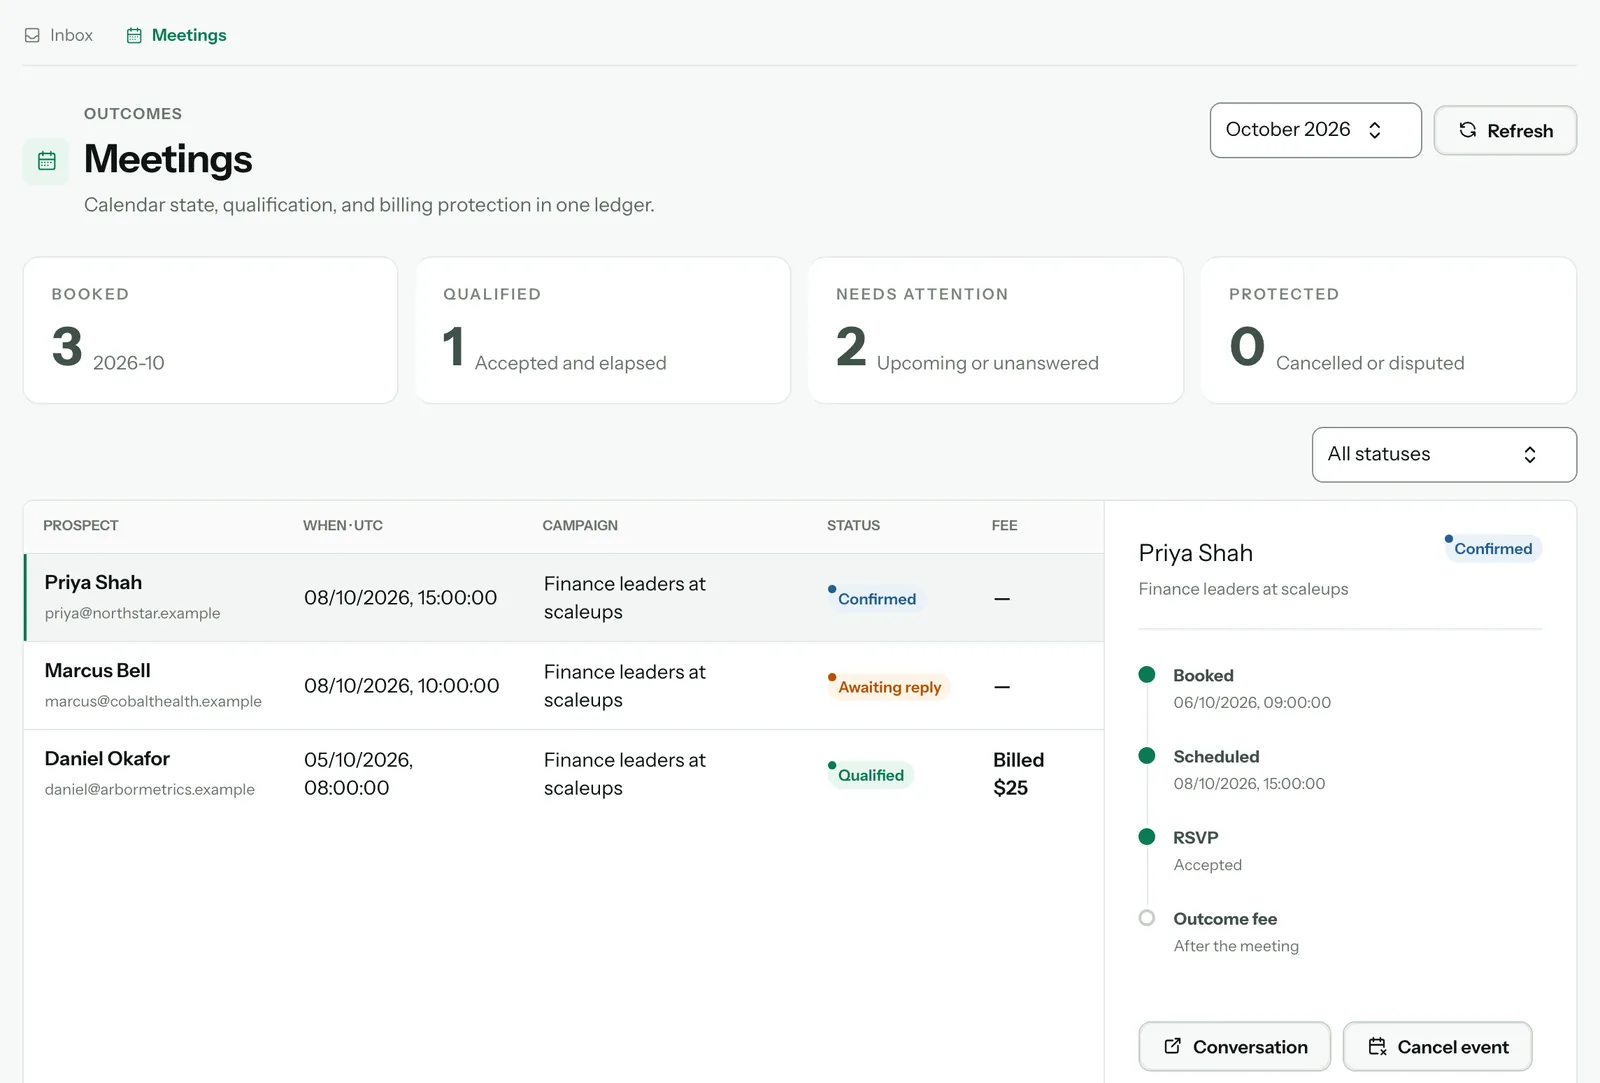Click the Inbox tray icon
Image resolution: width=1600 pixels, height=1083 pixels.
[x=32, y=35]
